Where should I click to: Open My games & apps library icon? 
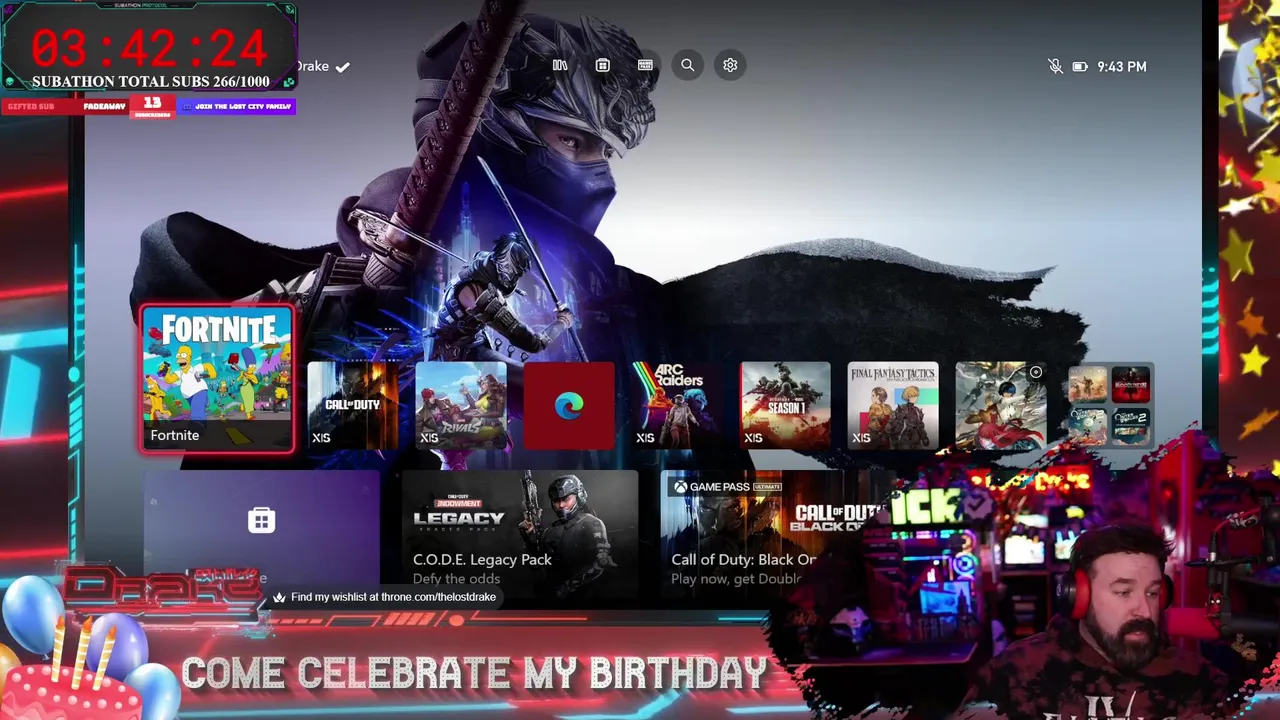560,65
